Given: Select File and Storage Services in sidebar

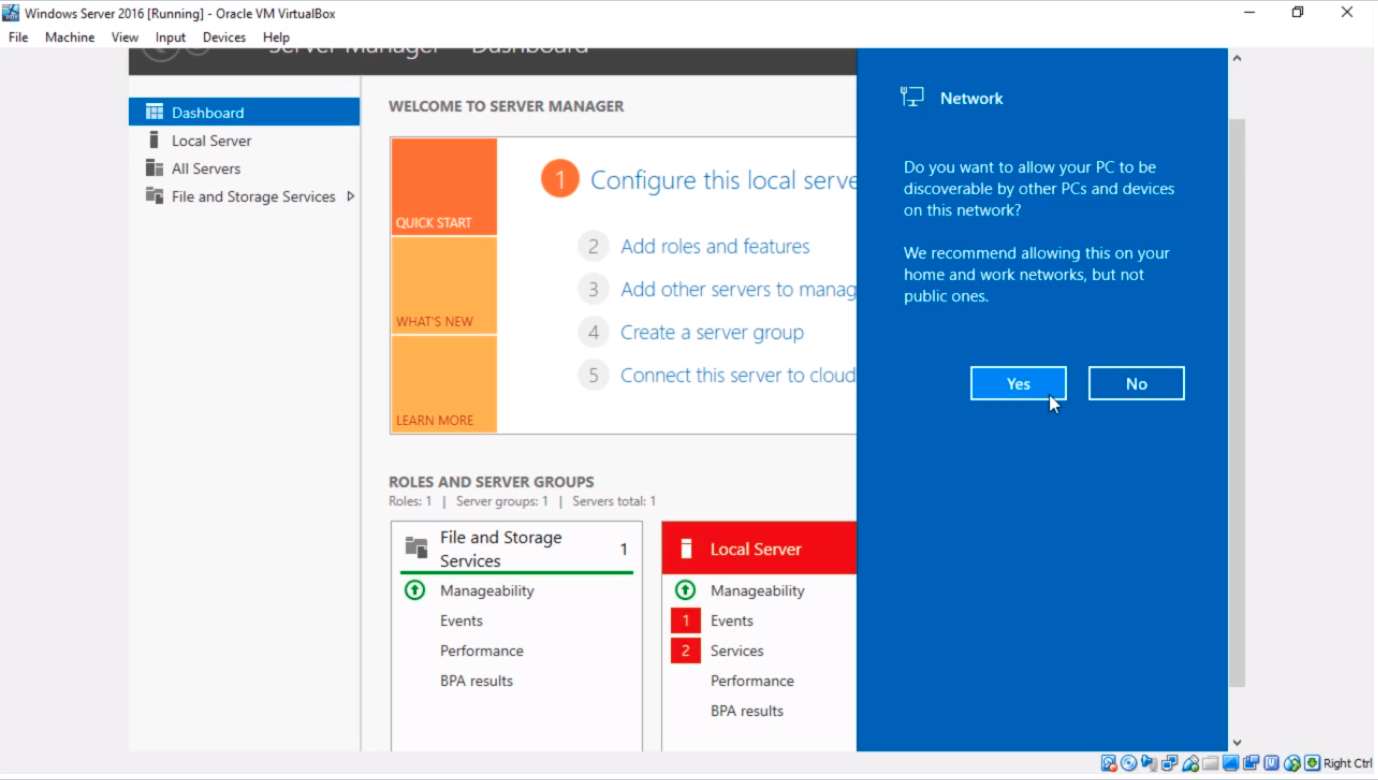Looking at the screenshot, I should [244, 196].
